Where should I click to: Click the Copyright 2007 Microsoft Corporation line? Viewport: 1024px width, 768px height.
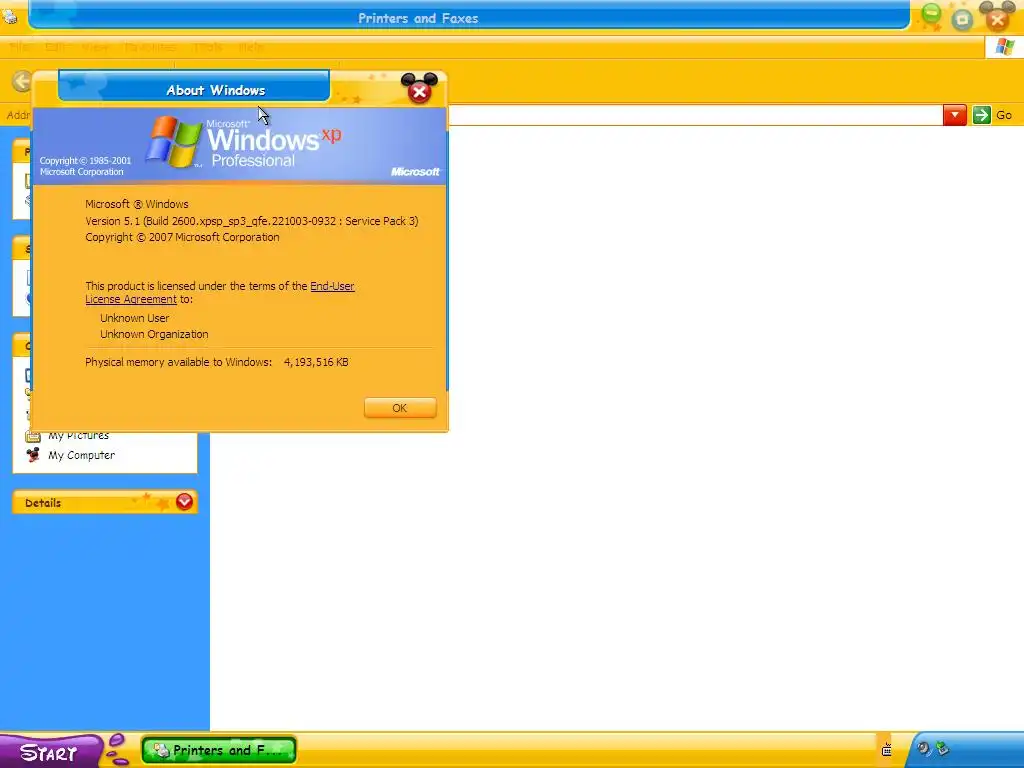point(182,237)
